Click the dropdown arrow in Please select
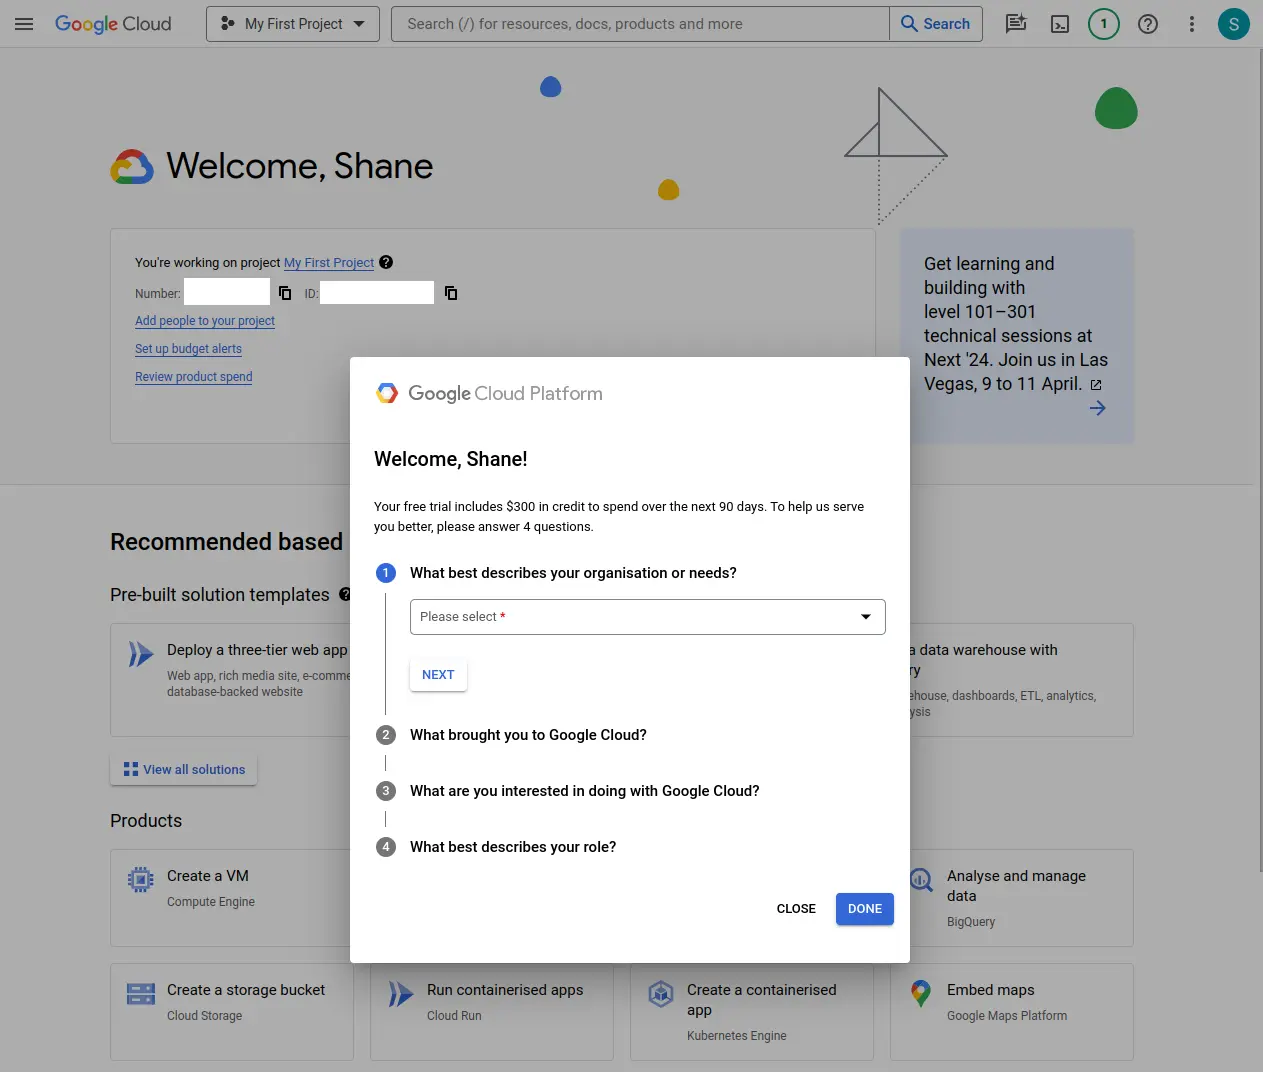 (x=866, y=617)
